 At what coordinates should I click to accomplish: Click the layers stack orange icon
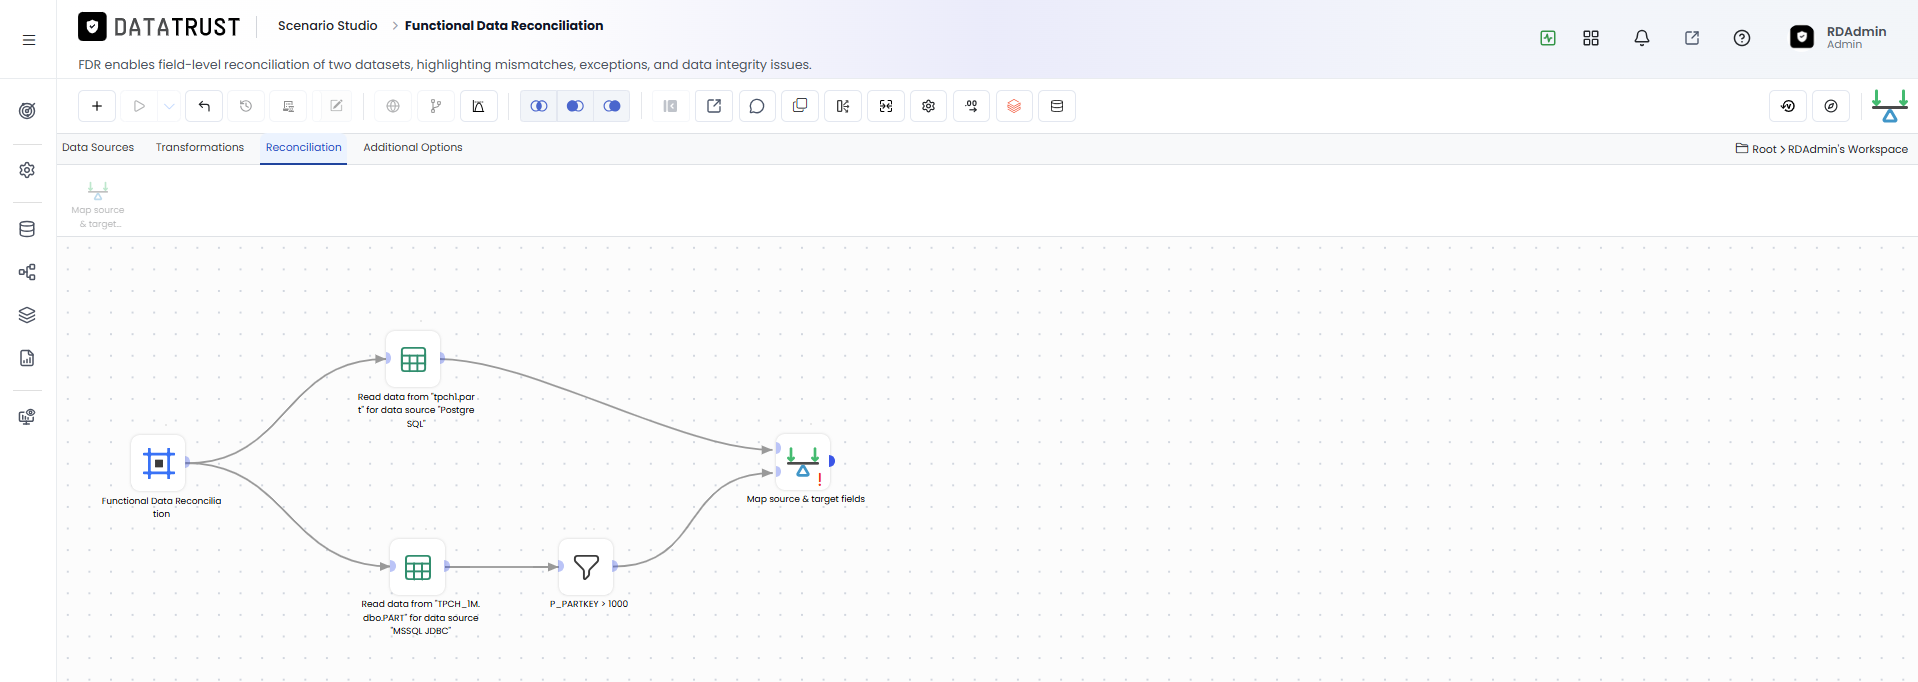(1014, 106)
